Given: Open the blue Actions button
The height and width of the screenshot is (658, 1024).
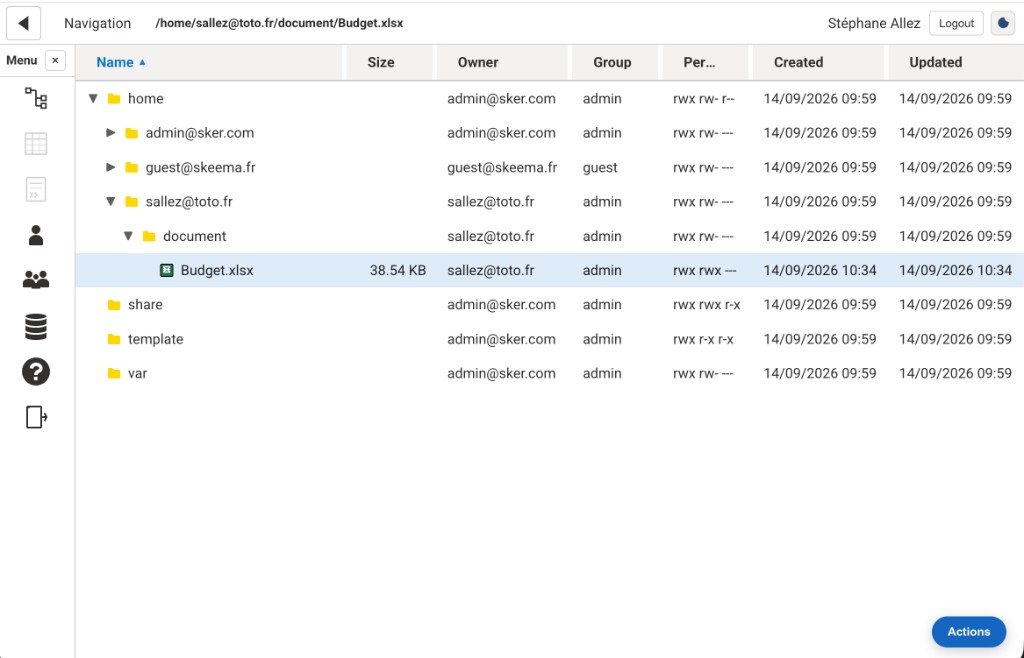Looking at the screenshot, I should 968,631.
